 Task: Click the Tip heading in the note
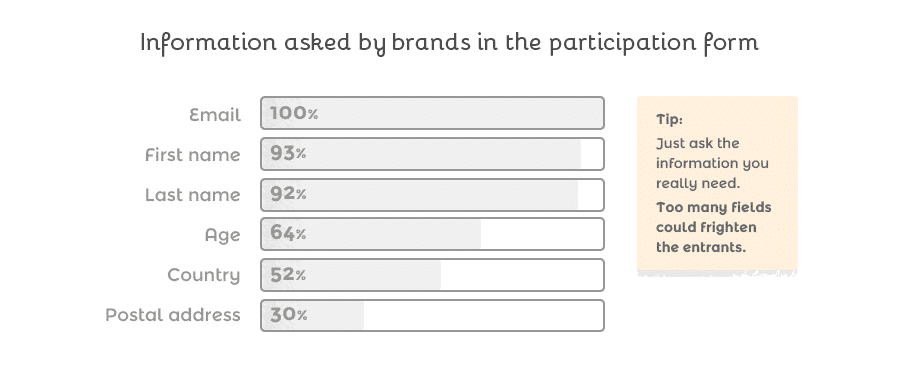point(669,119)
